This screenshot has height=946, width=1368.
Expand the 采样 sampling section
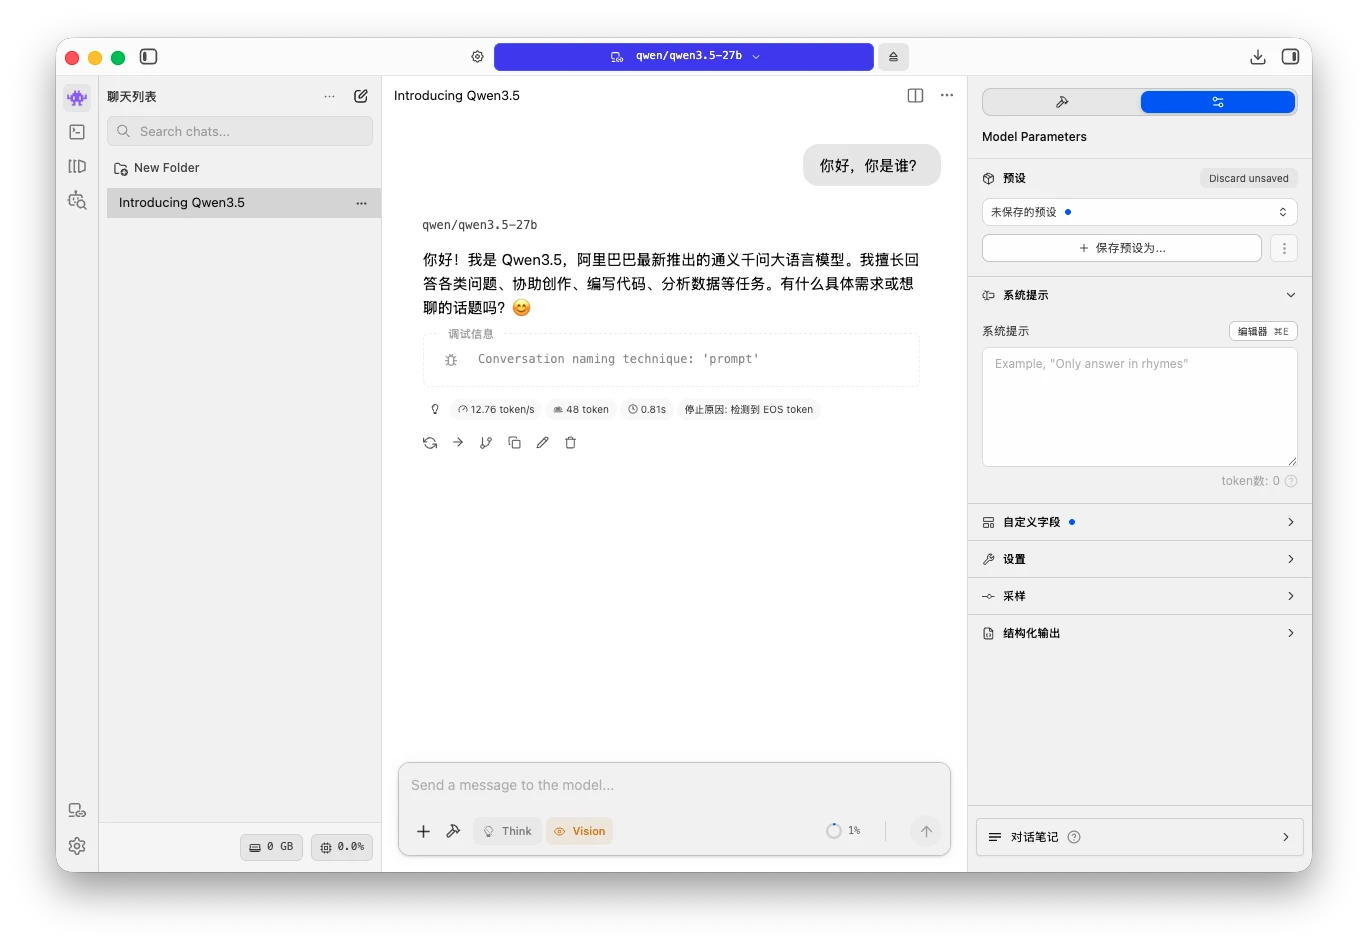[x=1138, y=596]
